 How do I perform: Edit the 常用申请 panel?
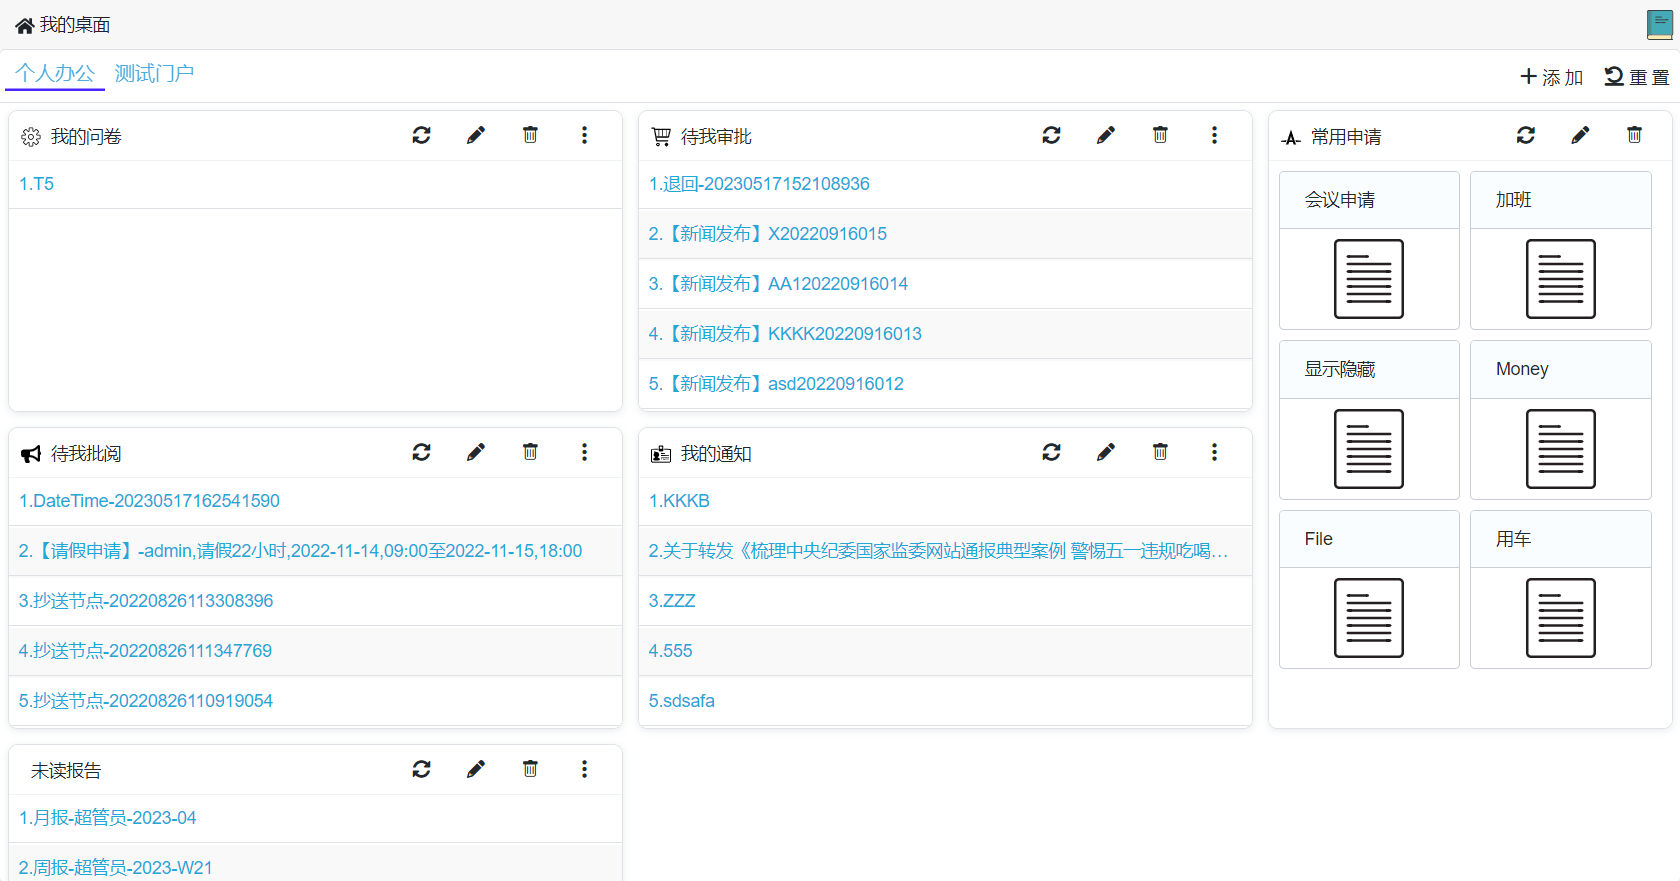[x=1580, y=135]
